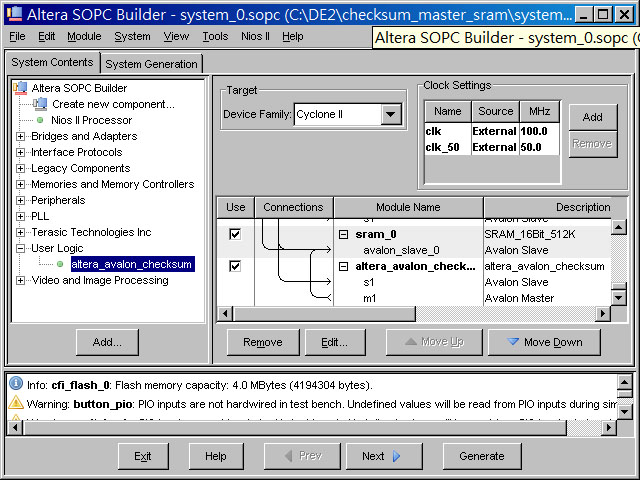This screenshot has height=480, width=640.
Task: Open the Edit menu
Action: point(47,37)
